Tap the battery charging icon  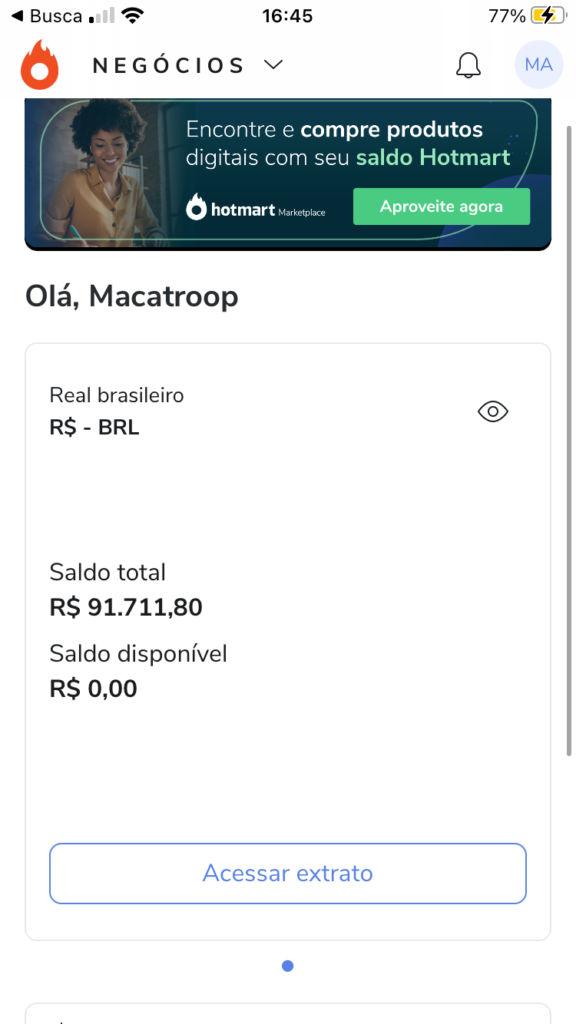click(547, 16)
